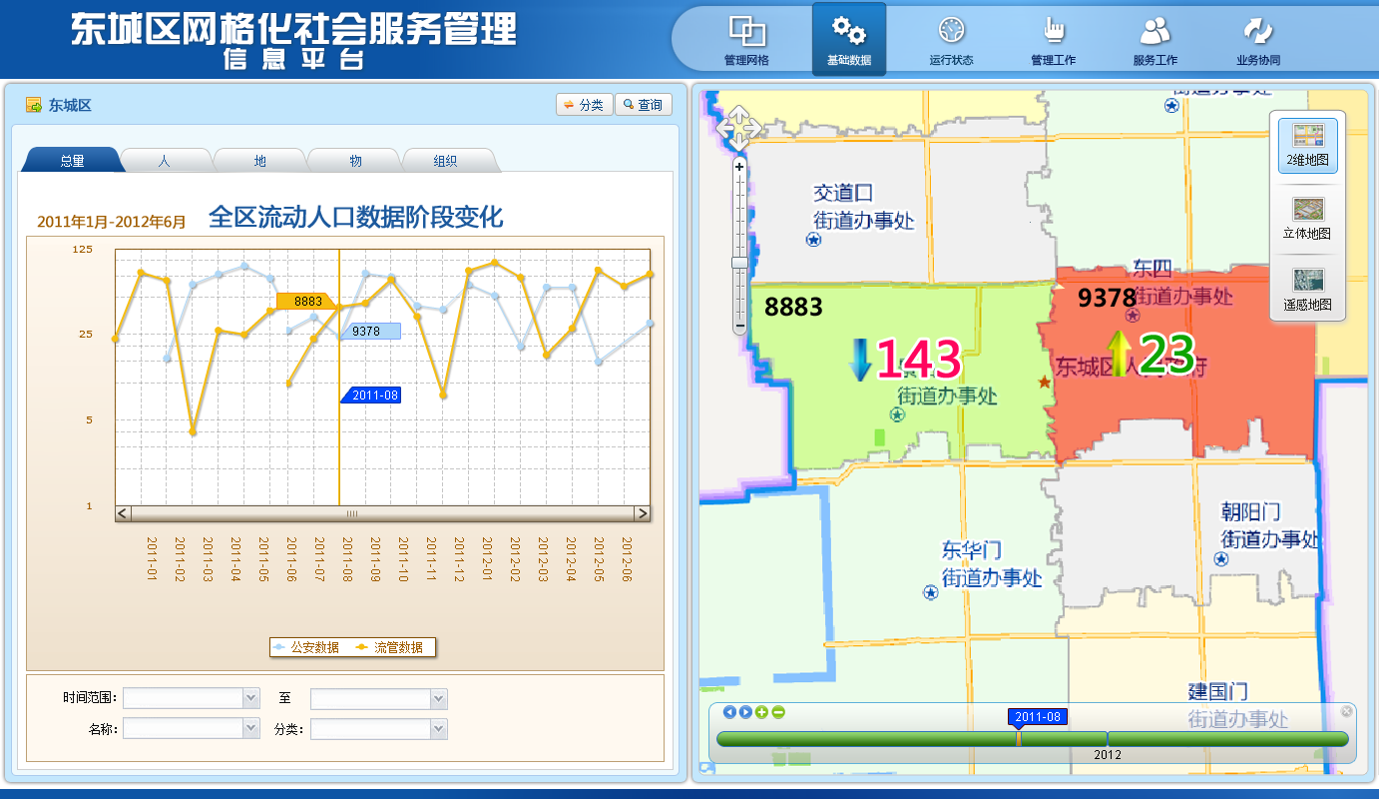Open the 管理工作 hand pointer icon
This screenshot has width=1379, height=799.
tap(1053, 30)
